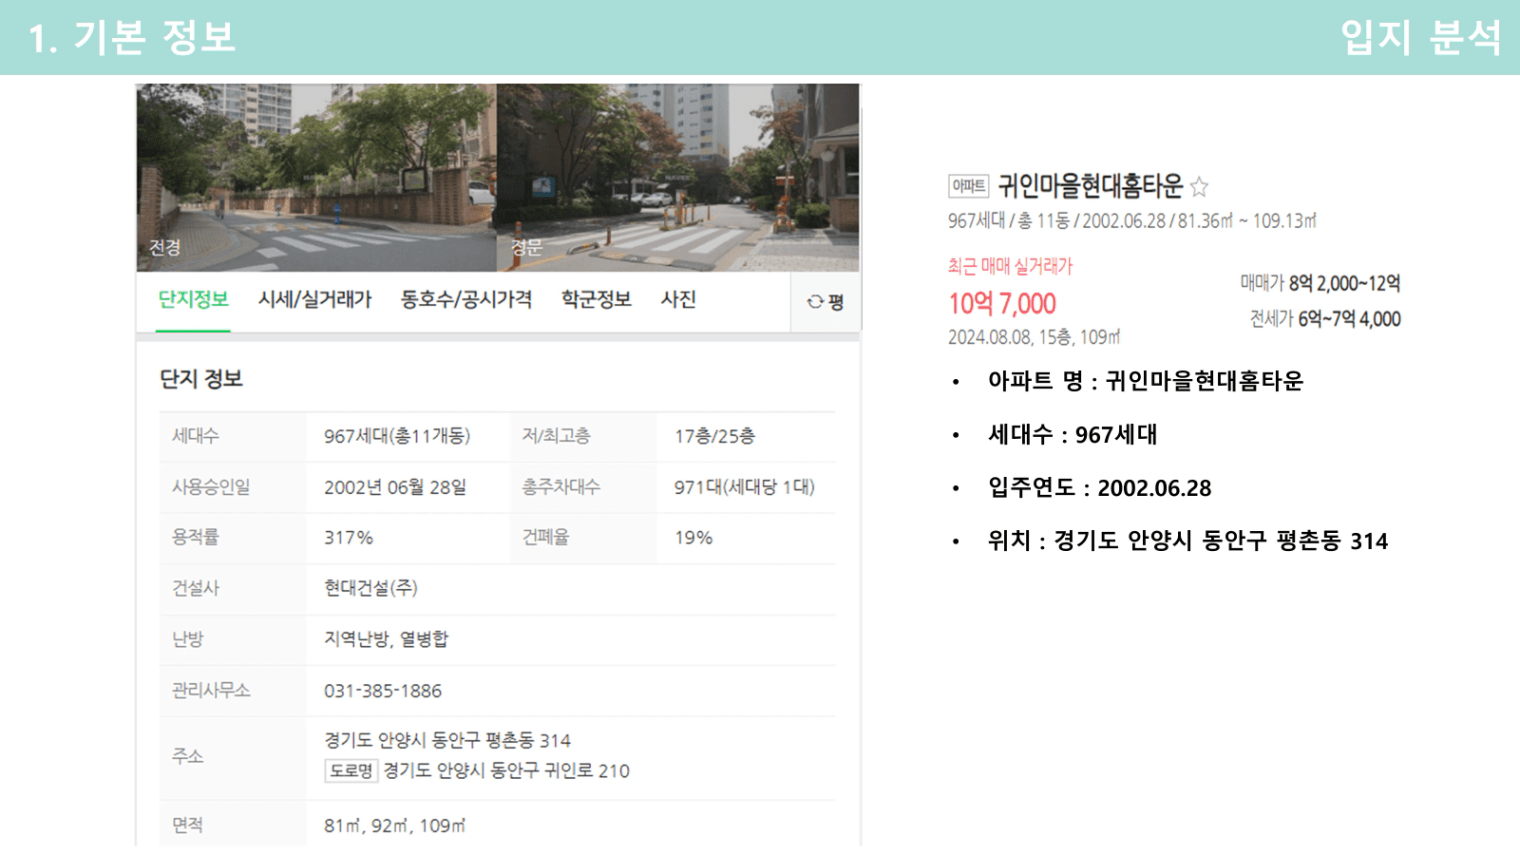
Task: Open the 학군정보 tab
Action: click(596, 299)
